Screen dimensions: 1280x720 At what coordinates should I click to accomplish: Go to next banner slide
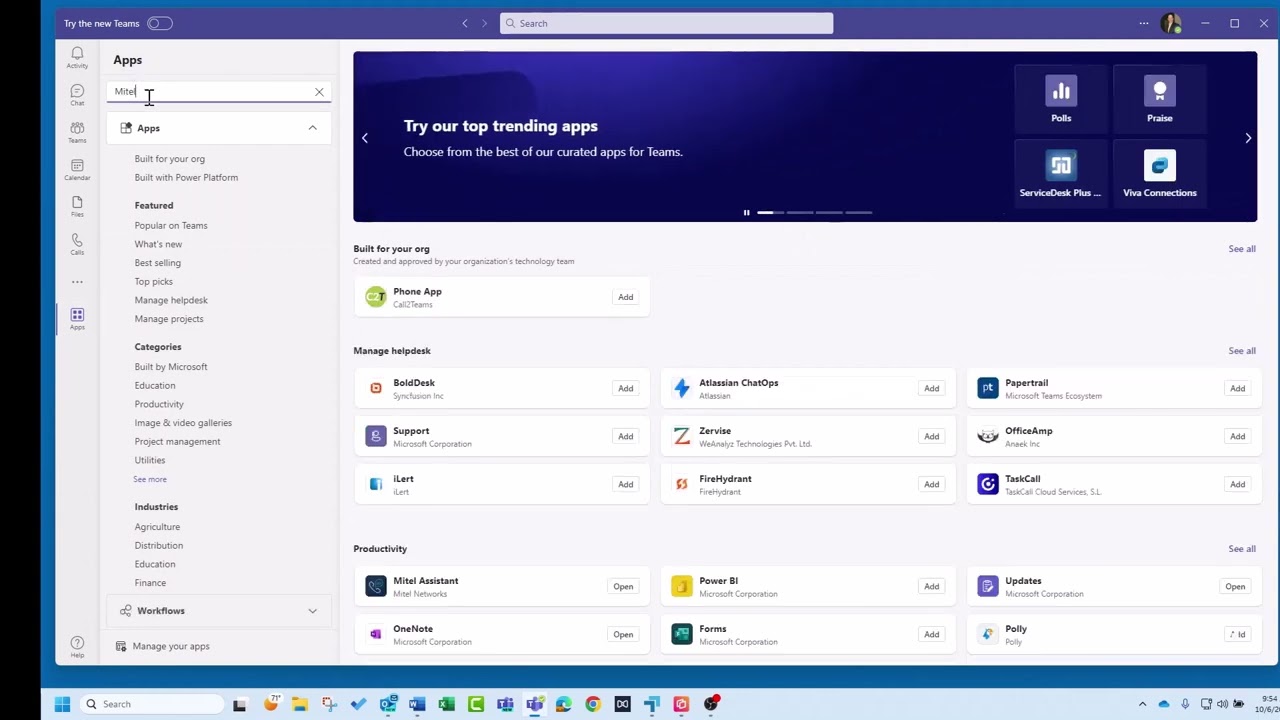[x=1248, y=138]
